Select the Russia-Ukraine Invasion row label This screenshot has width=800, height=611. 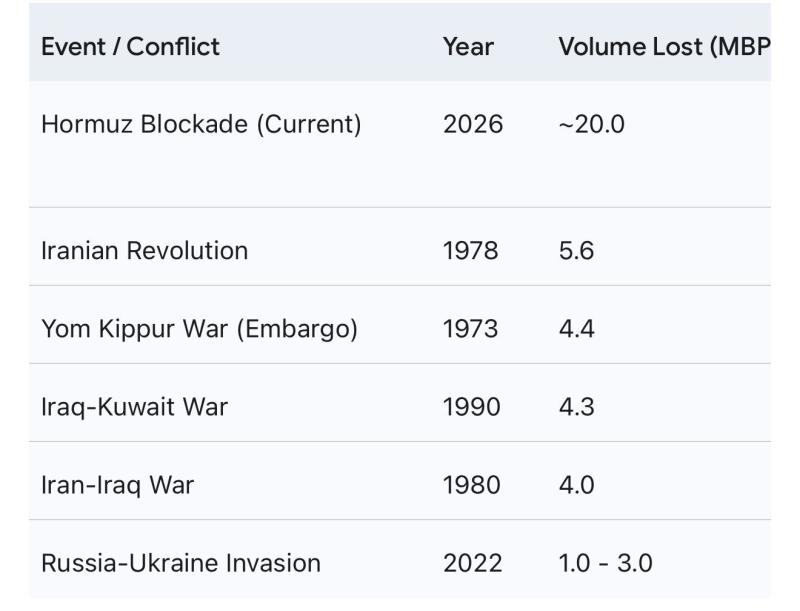click(181, 563)
